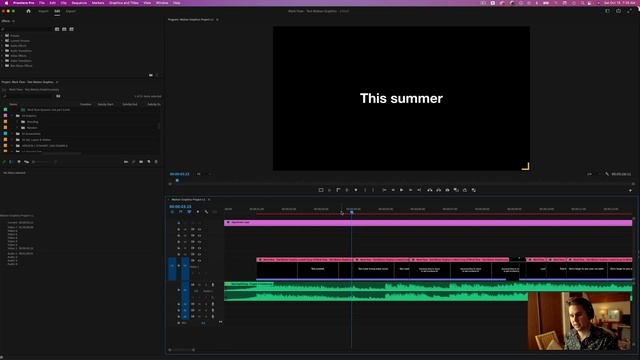Viewport: 640px width, 360px height.
Task: Click the Timeline playhead position timecode
Action: pyautogui.click(x=180, y=207)
